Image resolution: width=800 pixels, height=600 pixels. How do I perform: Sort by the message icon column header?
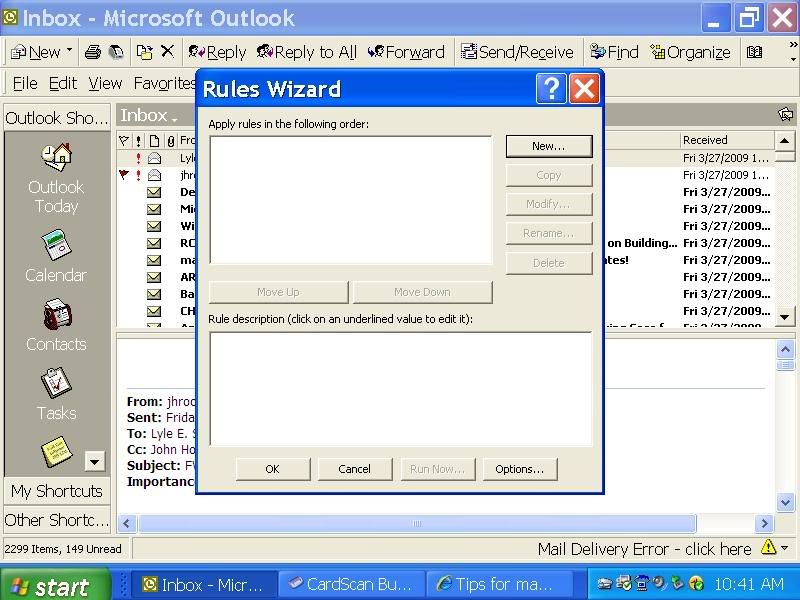click(154, 140)
